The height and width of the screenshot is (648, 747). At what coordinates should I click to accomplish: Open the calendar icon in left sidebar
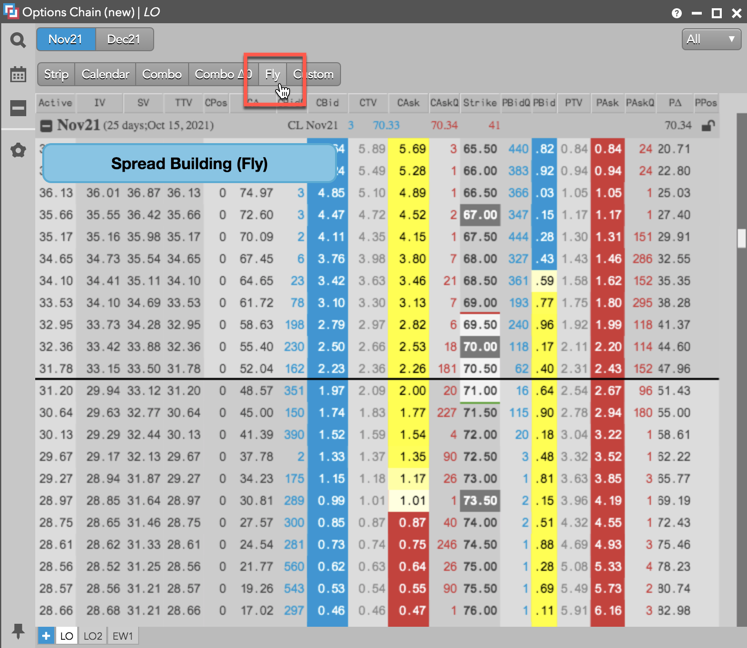(18, 75)
